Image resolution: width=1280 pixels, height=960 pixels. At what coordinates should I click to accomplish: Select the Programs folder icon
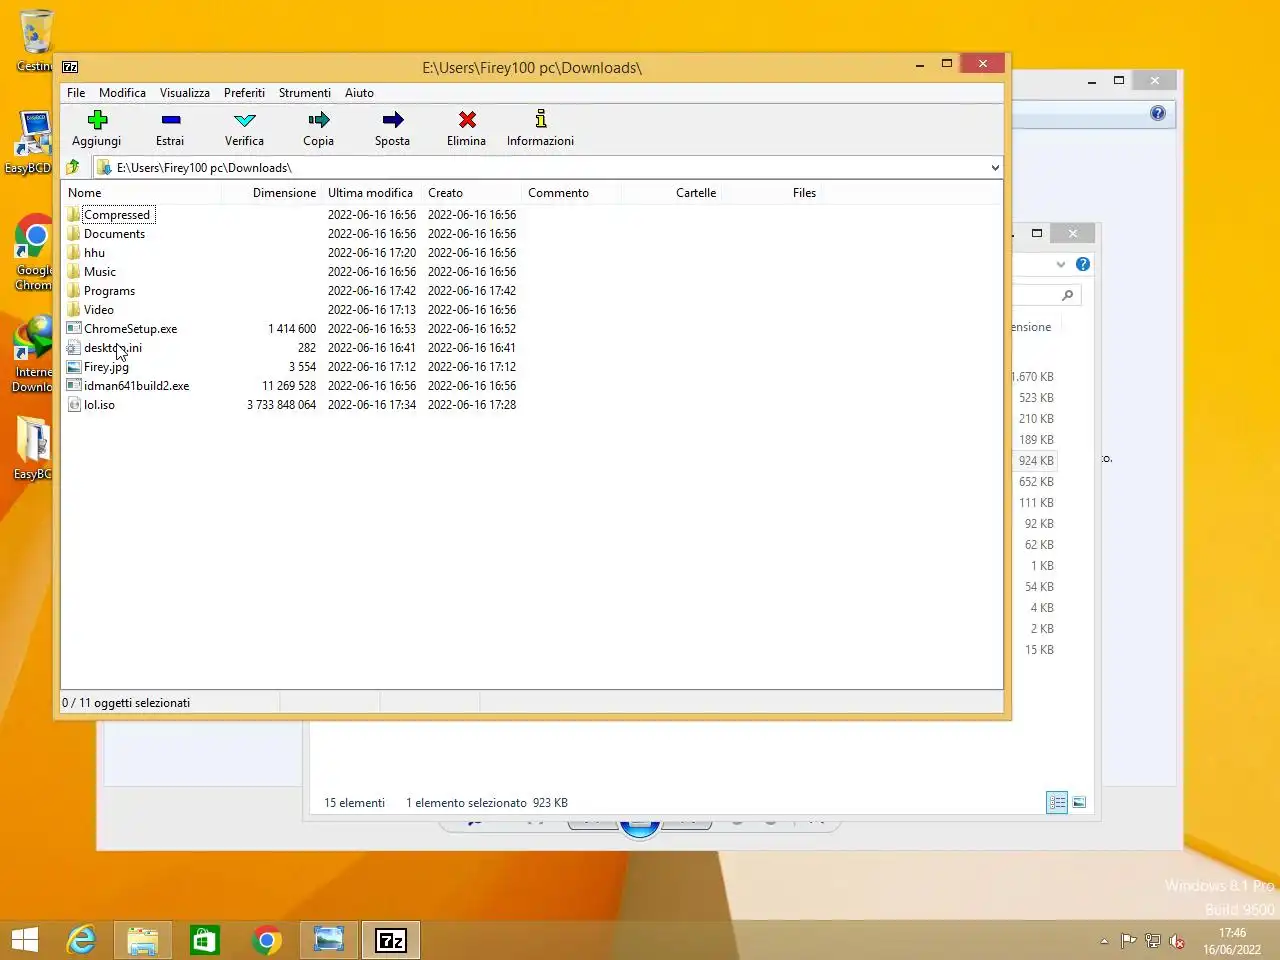tap(74, 290)
